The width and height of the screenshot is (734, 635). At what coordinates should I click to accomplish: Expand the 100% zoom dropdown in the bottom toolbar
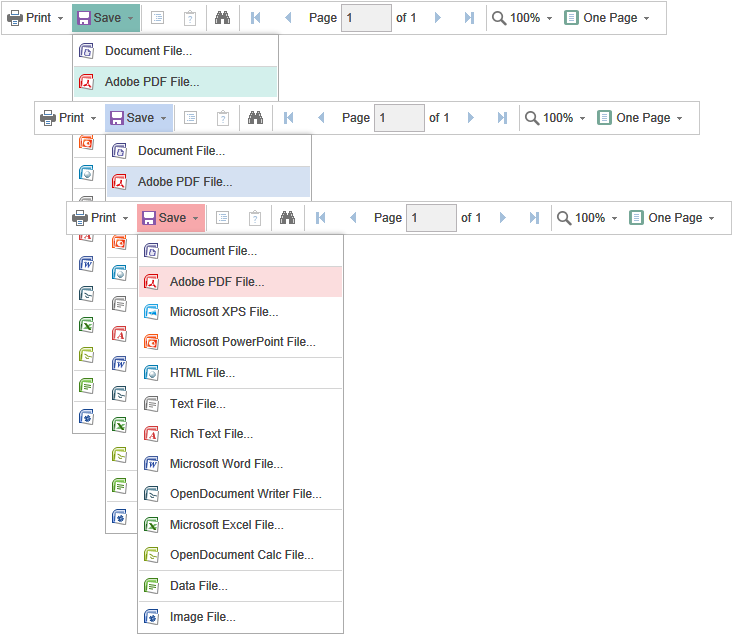coord(587,218)
